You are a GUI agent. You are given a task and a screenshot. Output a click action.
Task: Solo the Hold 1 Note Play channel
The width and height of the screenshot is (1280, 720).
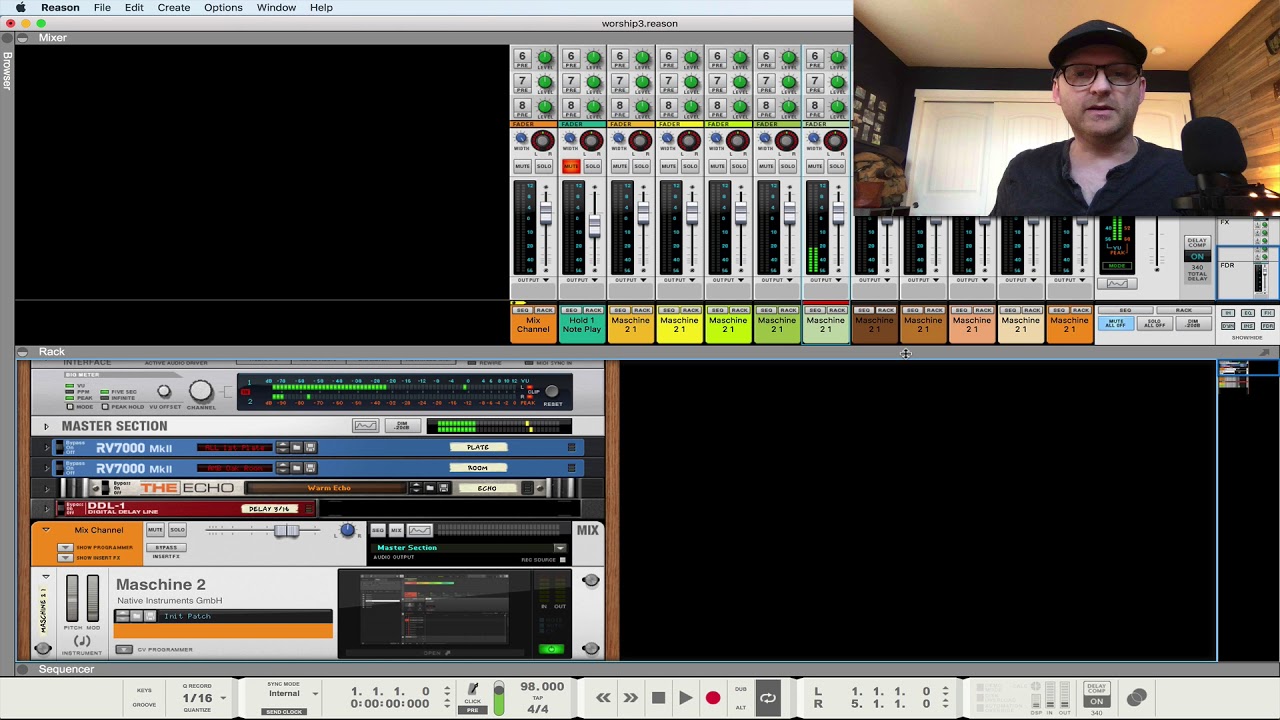[592, 166]
